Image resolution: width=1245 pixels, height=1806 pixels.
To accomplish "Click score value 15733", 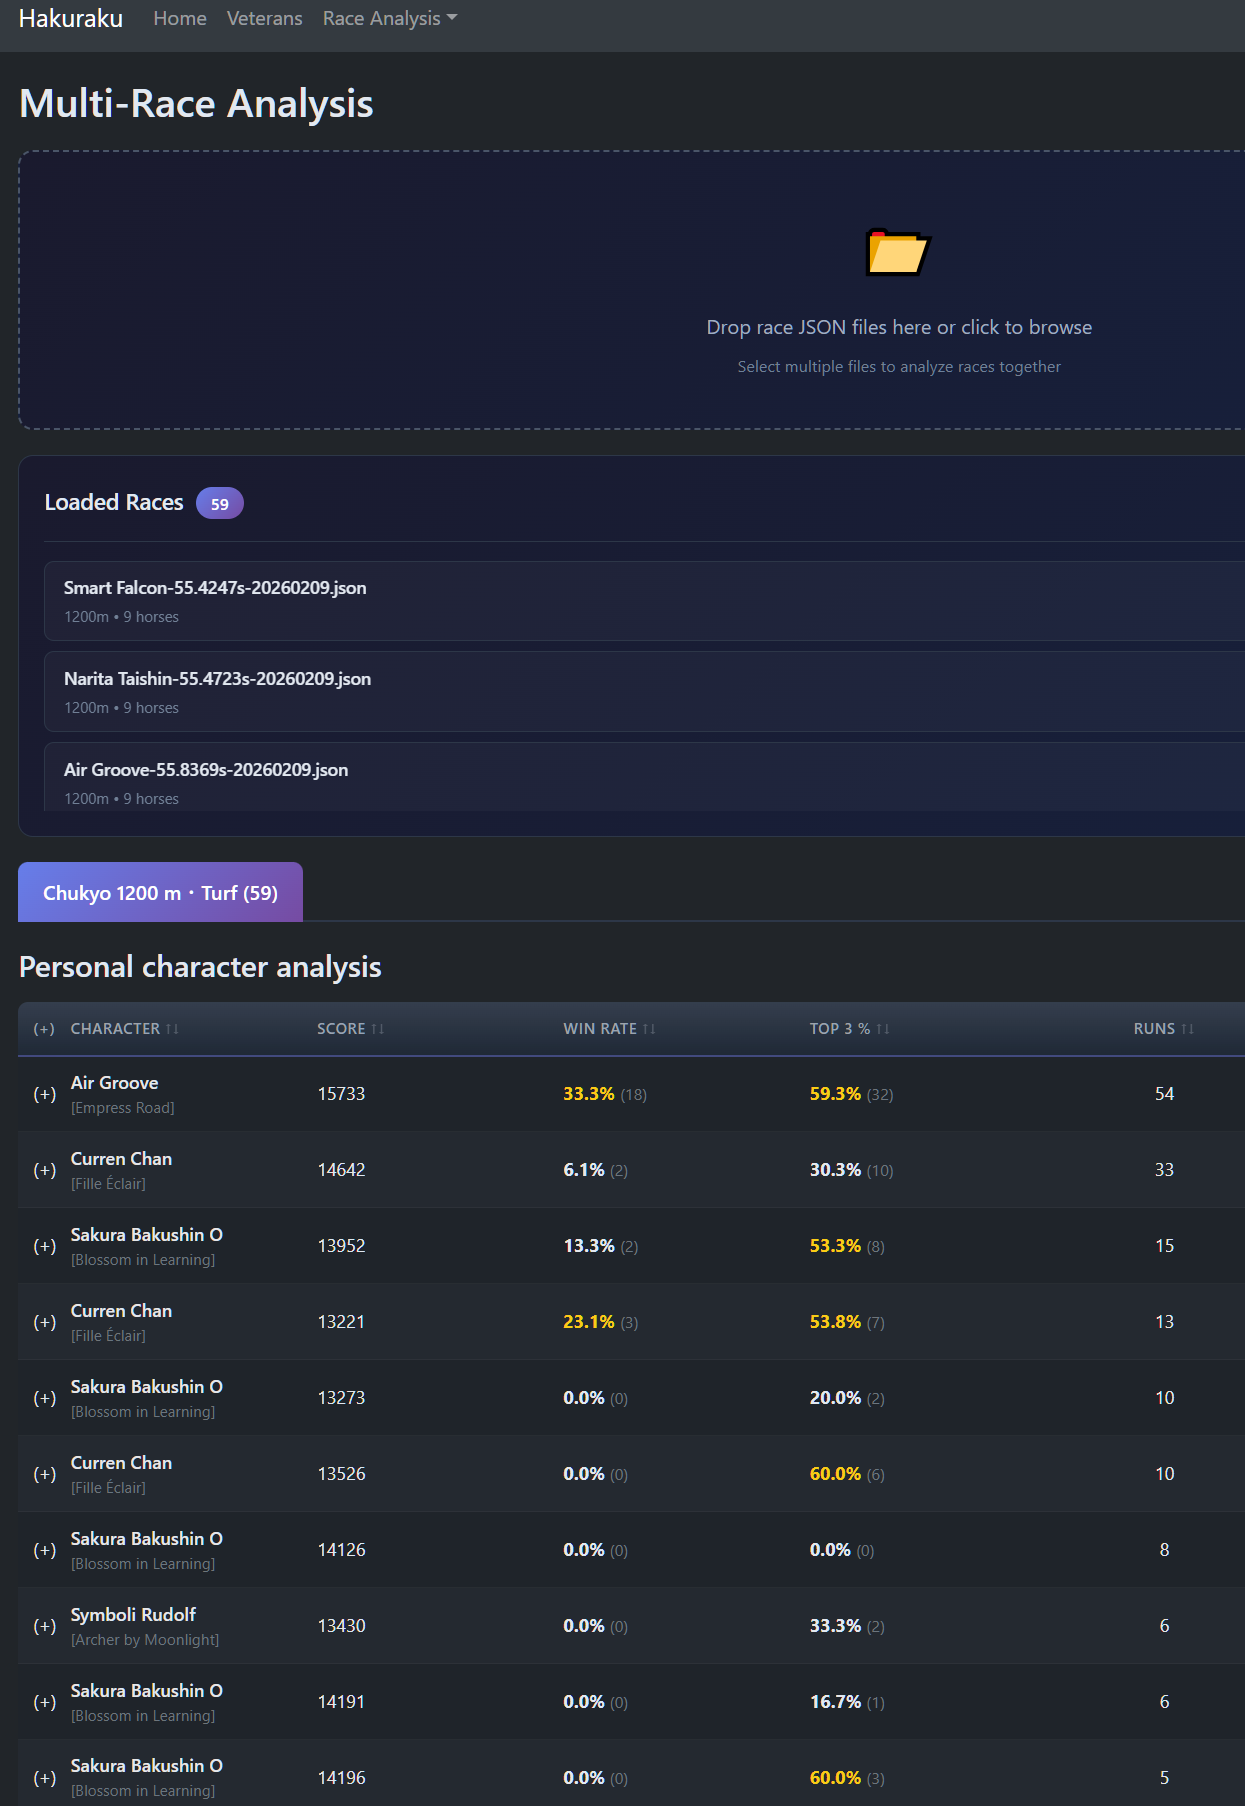I will pyautogui.click(x=341, y=1094).
